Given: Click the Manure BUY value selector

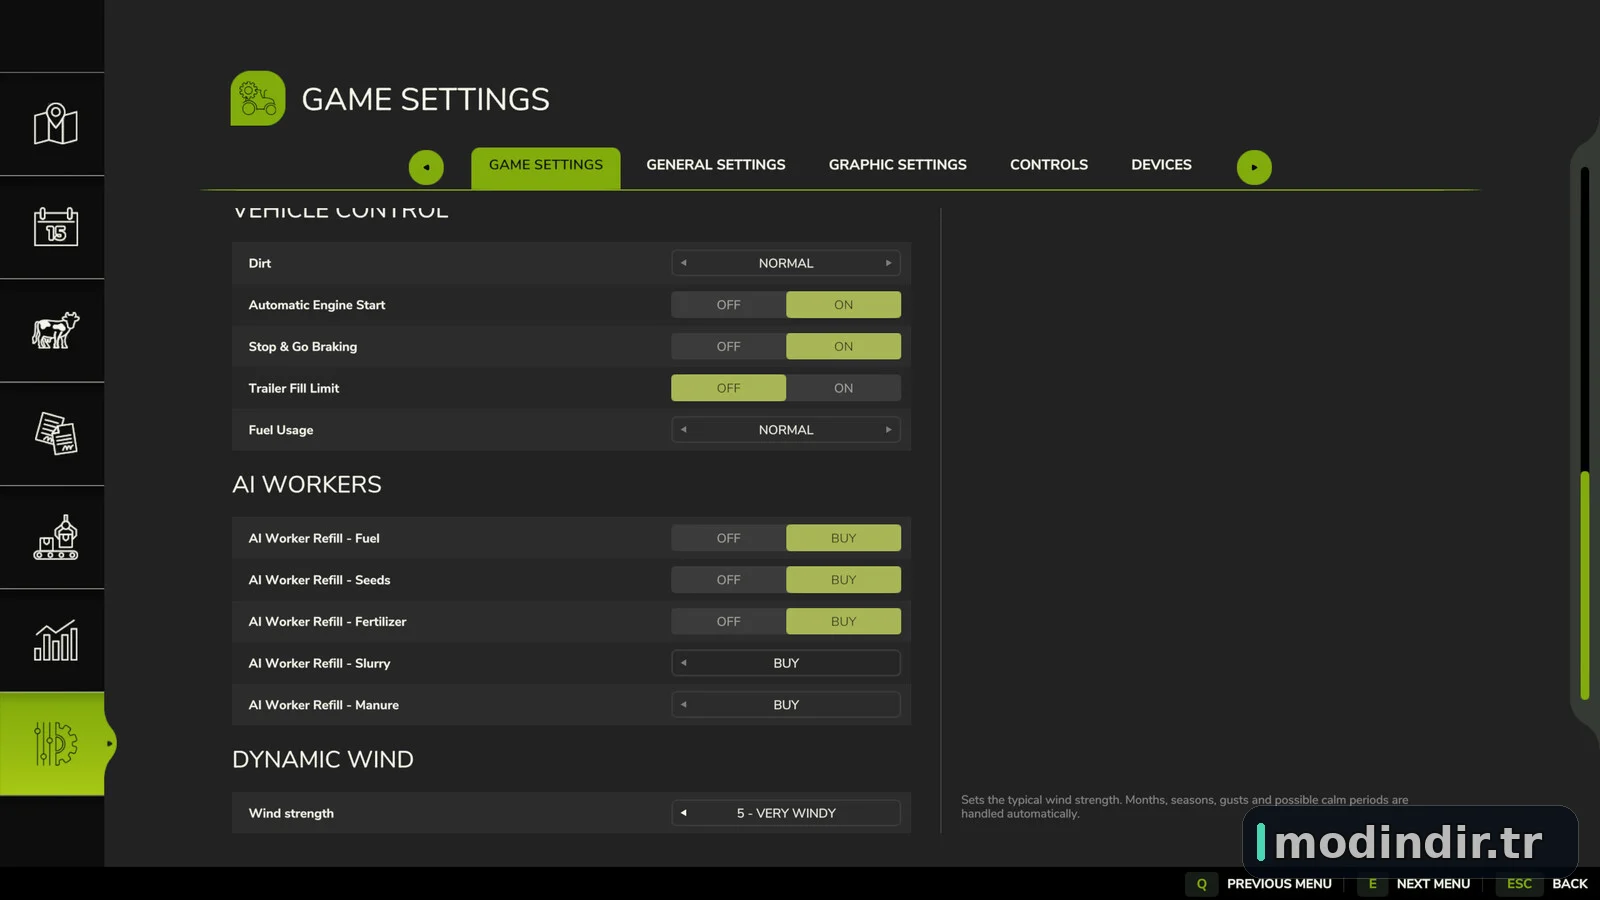Looking at the screenshot, I should coord(786,705).
